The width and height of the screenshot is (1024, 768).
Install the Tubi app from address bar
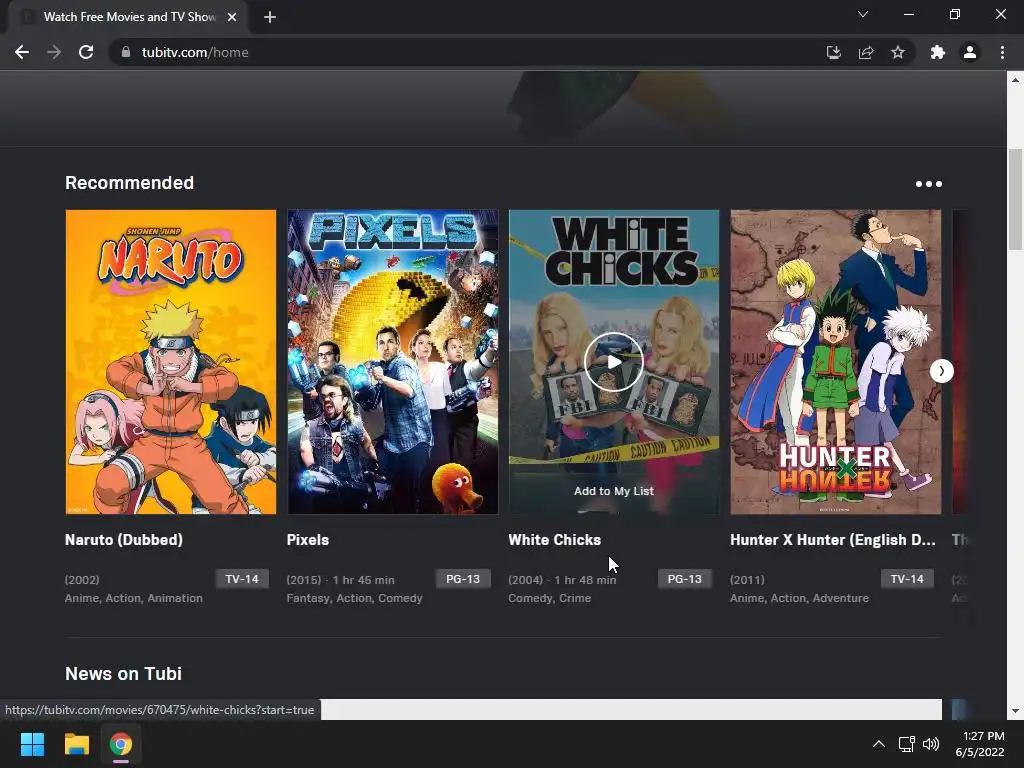833,52
